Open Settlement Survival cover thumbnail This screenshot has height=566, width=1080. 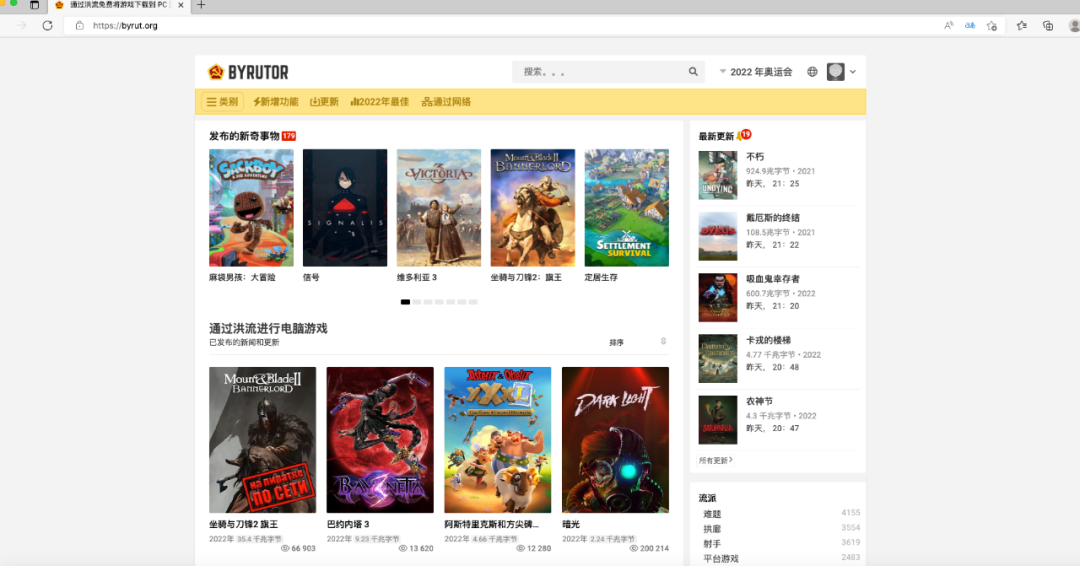tap(627, 208)
